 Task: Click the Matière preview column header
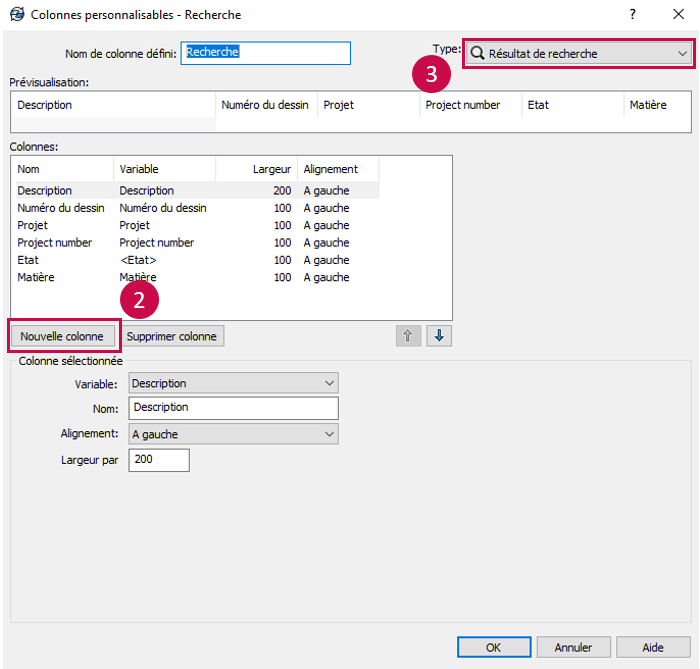(x=657, y=105)
